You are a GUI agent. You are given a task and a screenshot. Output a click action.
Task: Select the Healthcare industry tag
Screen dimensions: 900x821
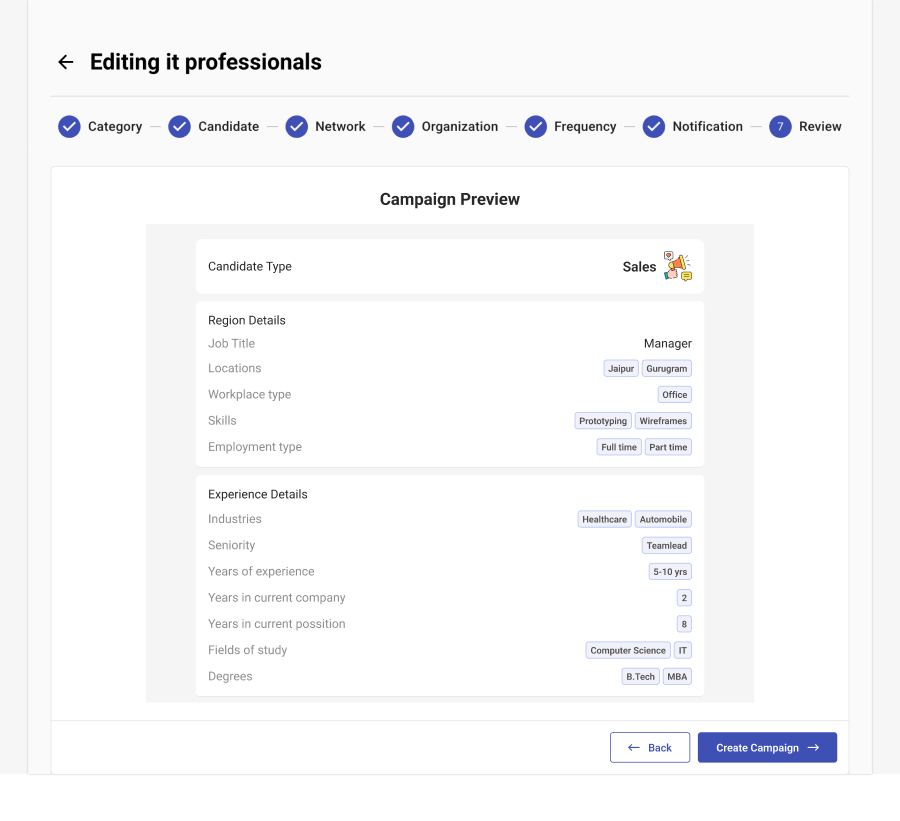[x=604, y=519]
